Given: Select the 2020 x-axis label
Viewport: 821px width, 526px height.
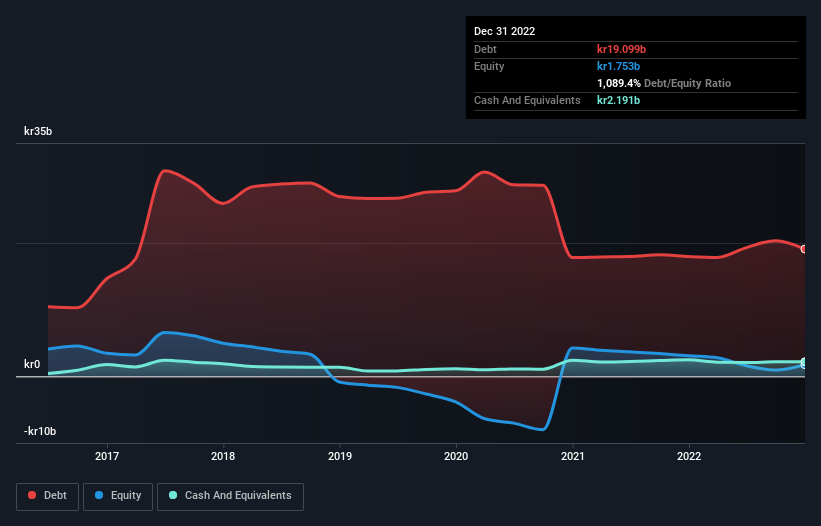Looking at the screenshot, I should (456, 456).
